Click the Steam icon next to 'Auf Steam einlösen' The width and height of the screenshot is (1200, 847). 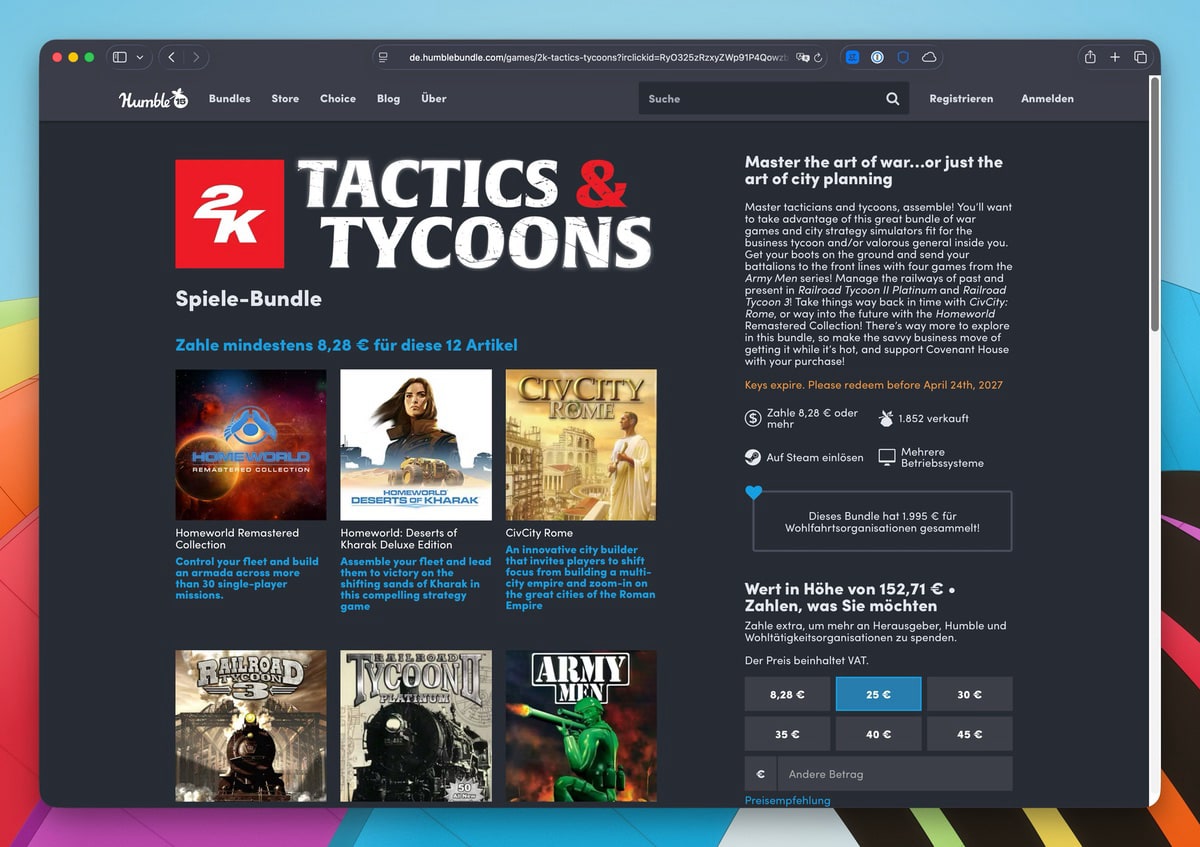tap(753, 457)
